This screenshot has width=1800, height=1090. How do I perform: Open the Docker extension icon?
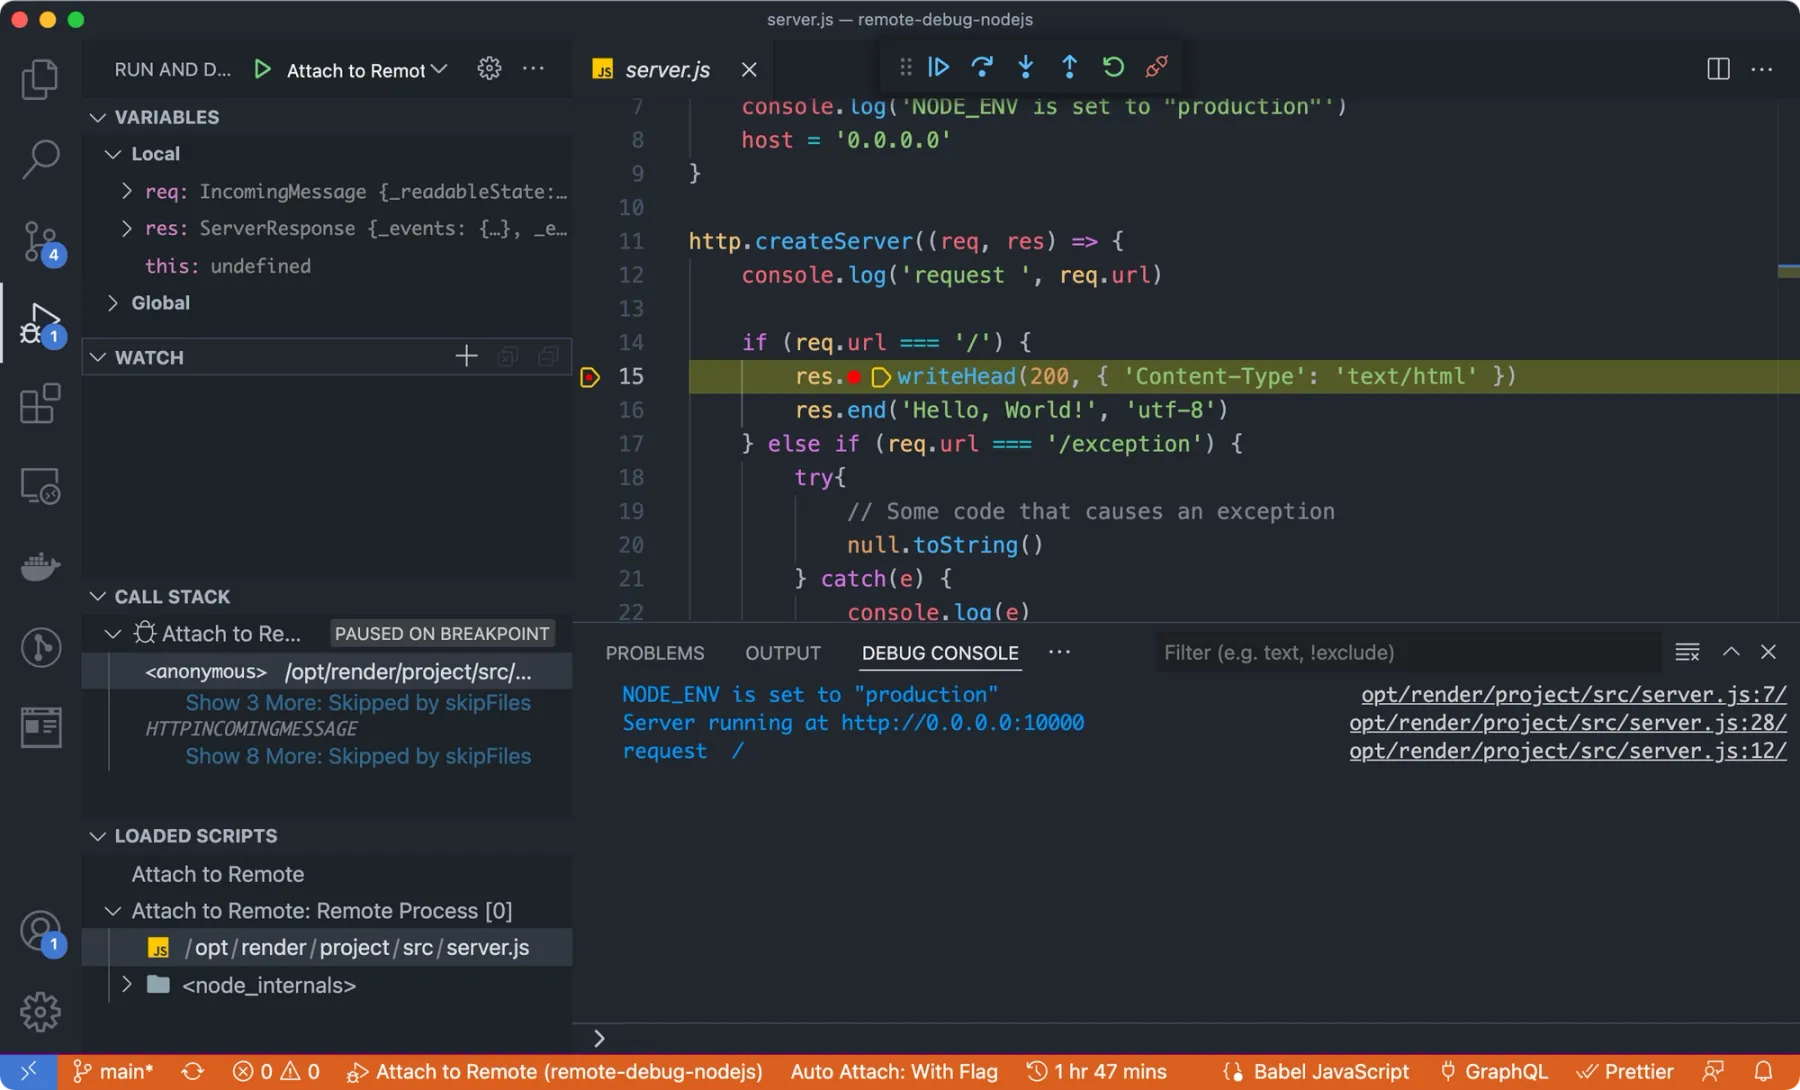click(x=40, y=567)
